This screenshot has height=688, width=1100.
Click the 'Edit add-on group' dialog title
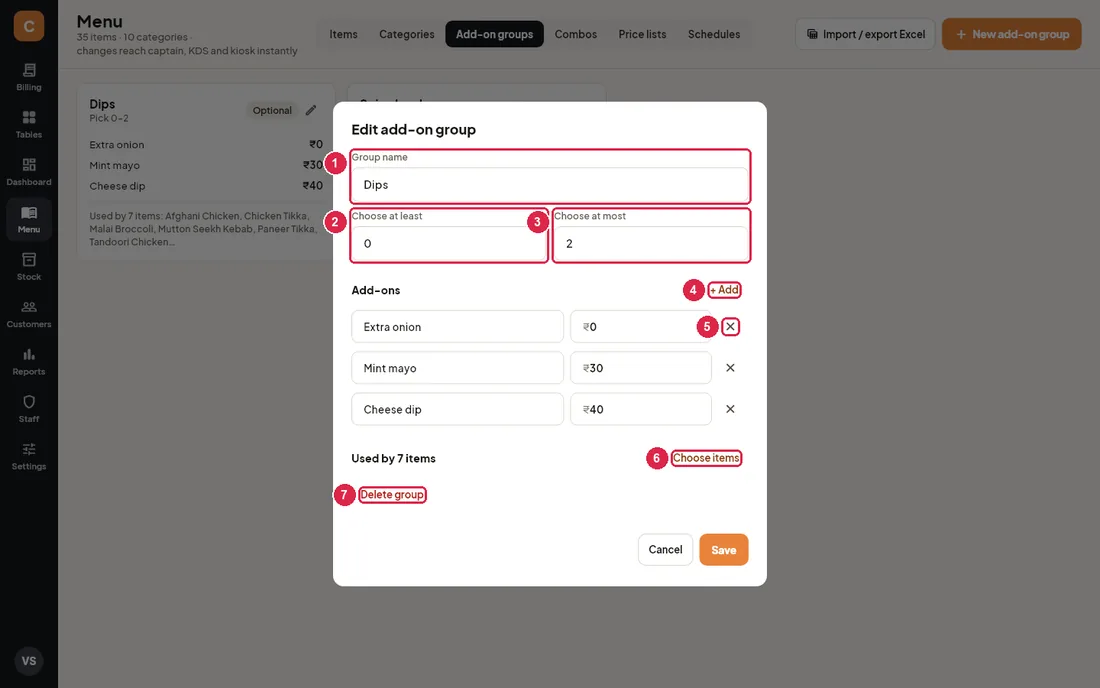coord(413,130)
